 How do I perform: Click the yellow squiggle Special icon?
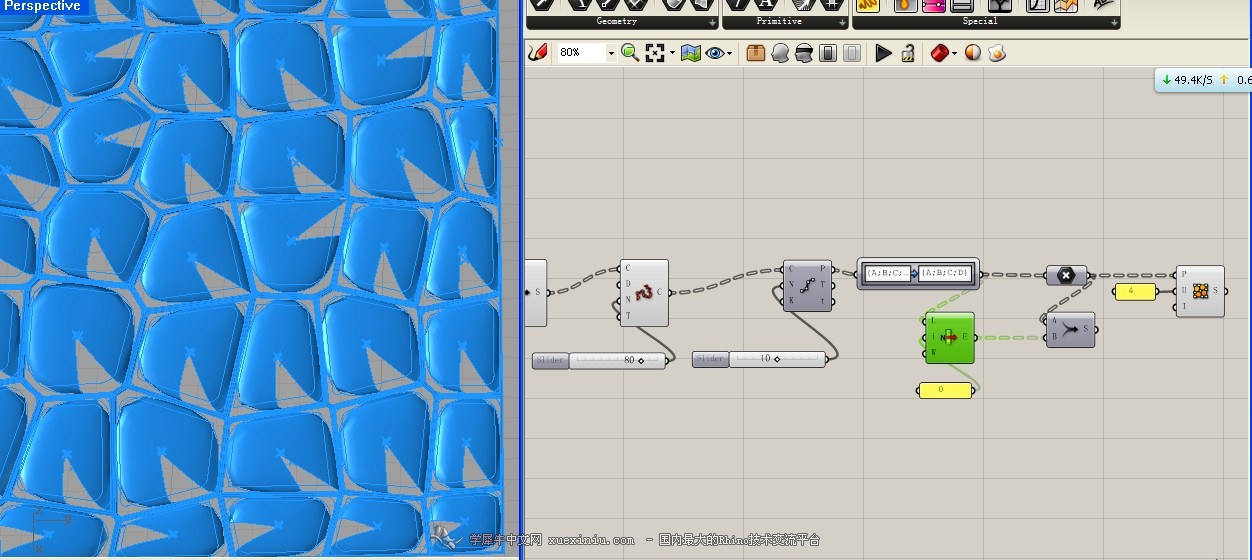(868, 5)
